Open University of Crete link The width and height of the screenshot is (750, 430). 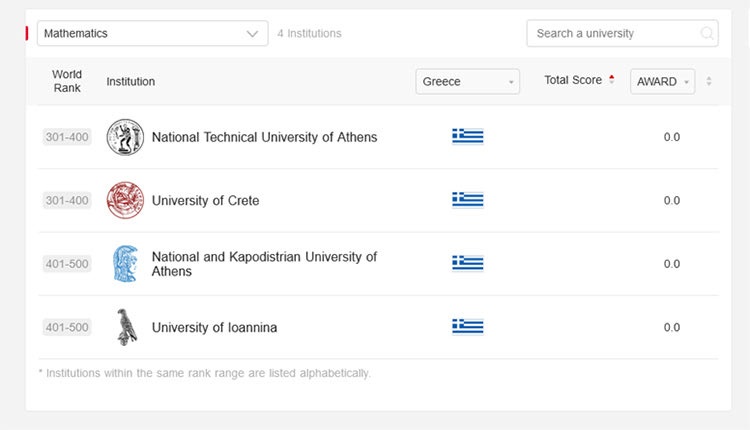(x=206, y=200)
